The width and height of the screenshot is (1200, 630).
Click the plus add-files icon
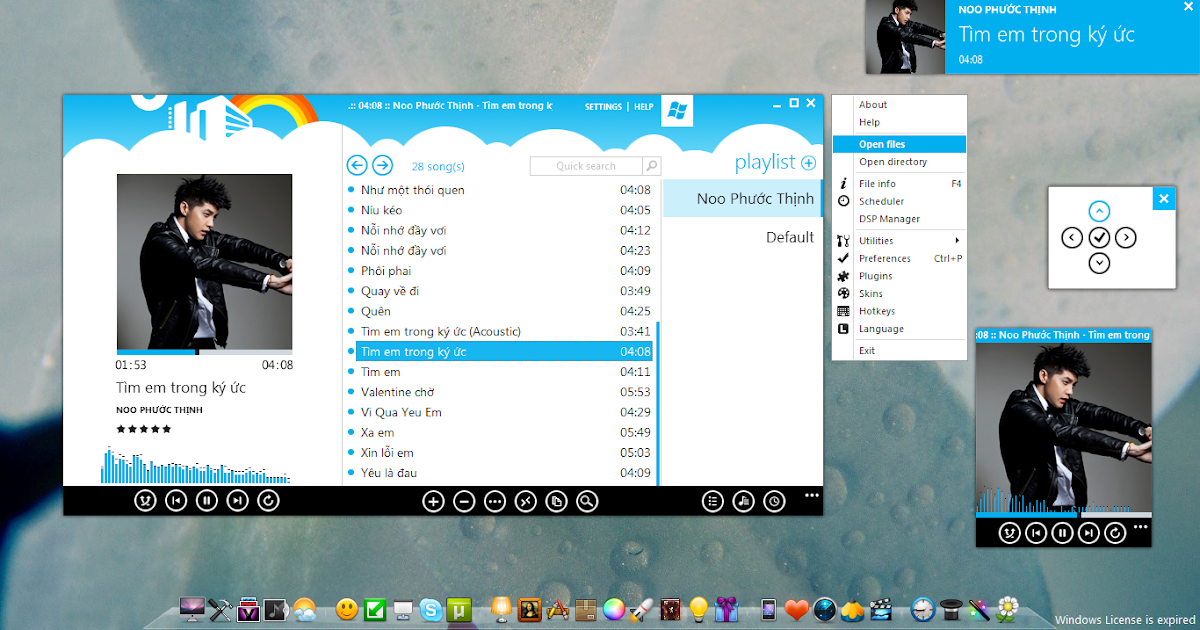coord(433,502)
